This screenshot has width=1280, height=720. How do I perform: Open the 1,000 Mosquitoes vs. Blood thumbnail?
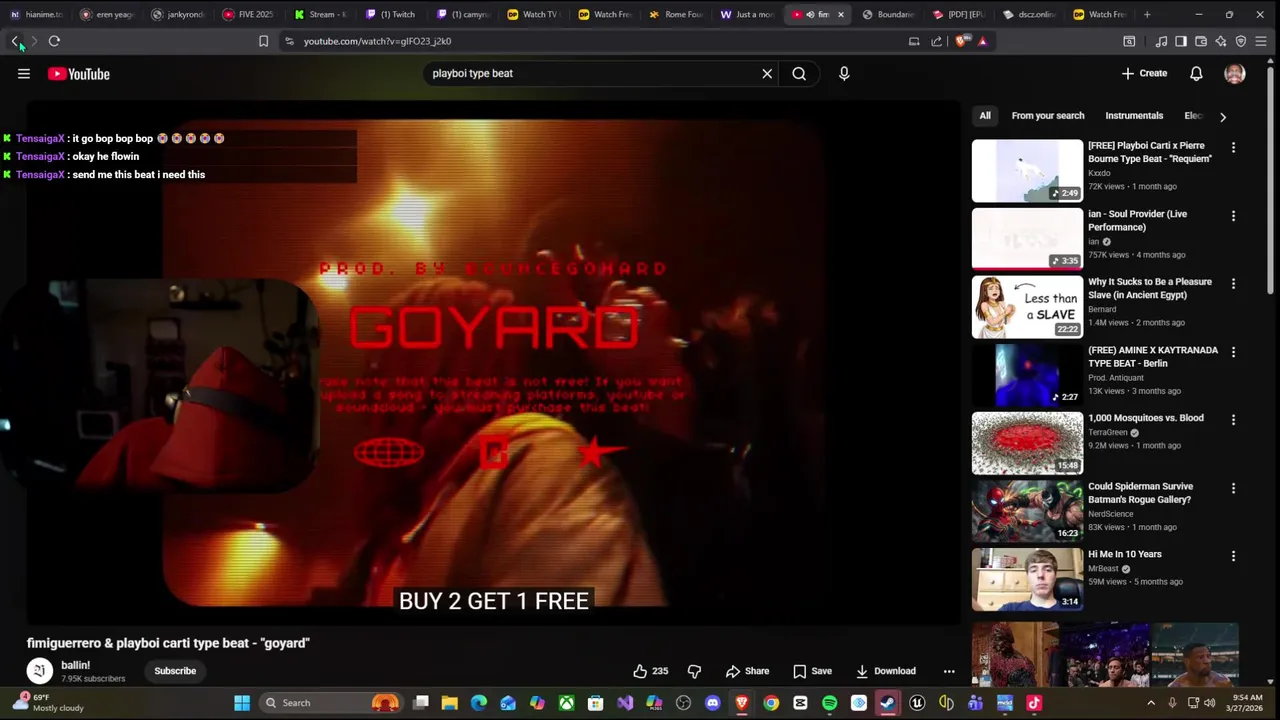(x=1027, y=443)
